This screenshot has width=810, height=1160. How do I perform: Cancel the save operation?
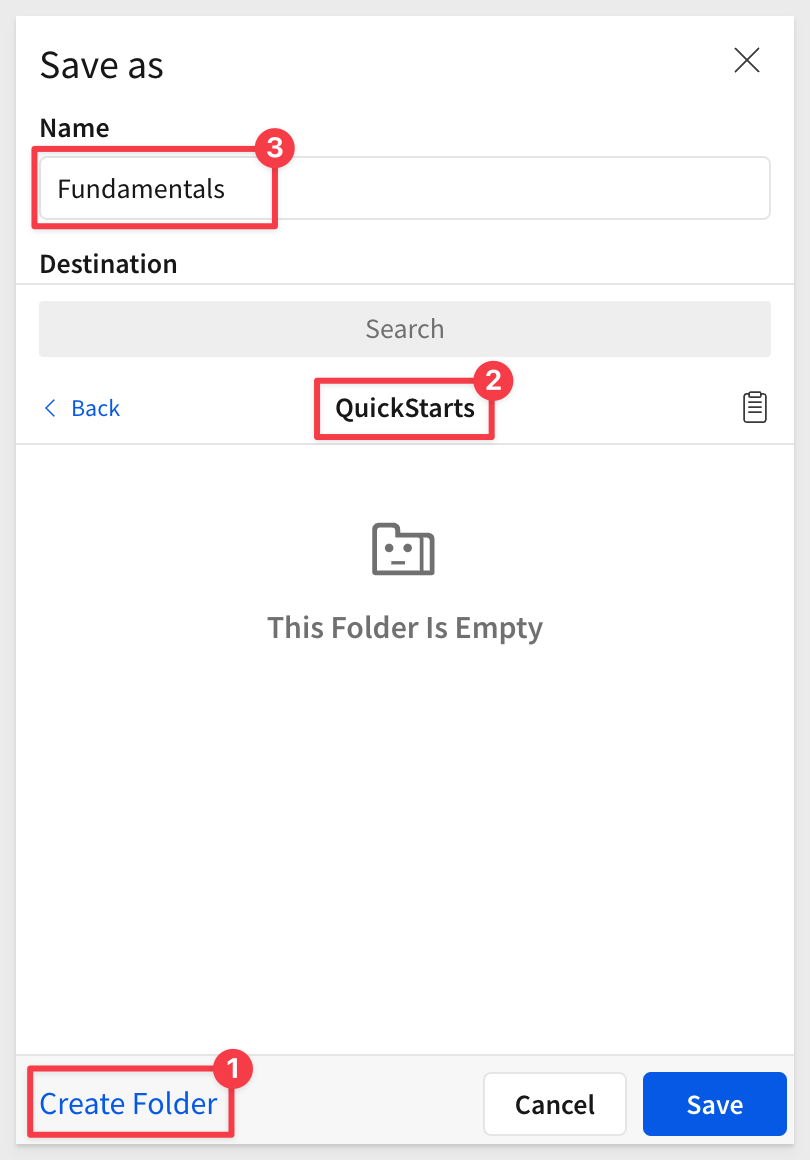tap(555, 1104)
